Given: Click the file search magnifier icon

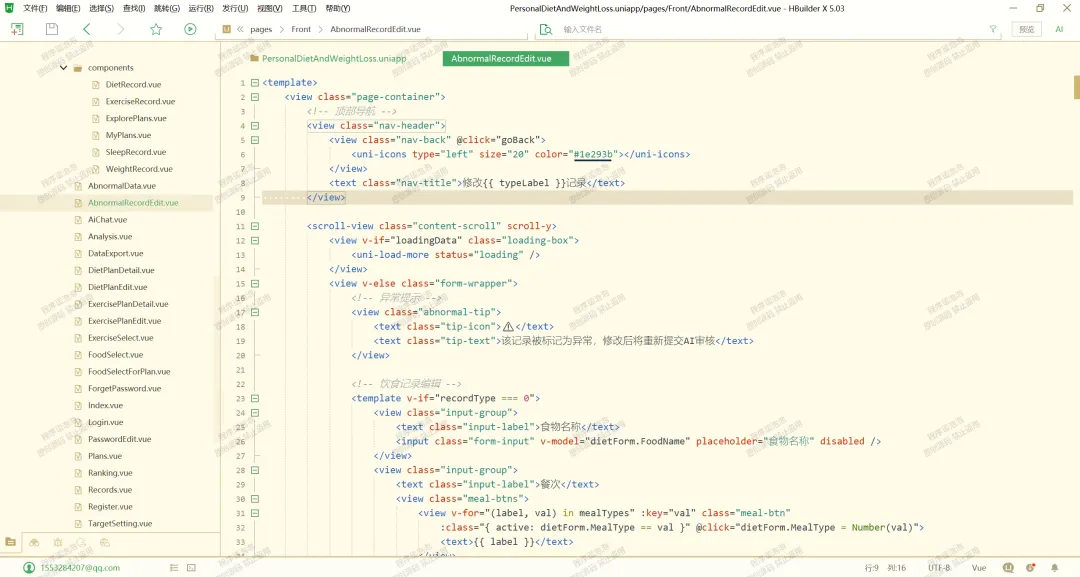Looking at the screenshot, I should click(546, 29).
